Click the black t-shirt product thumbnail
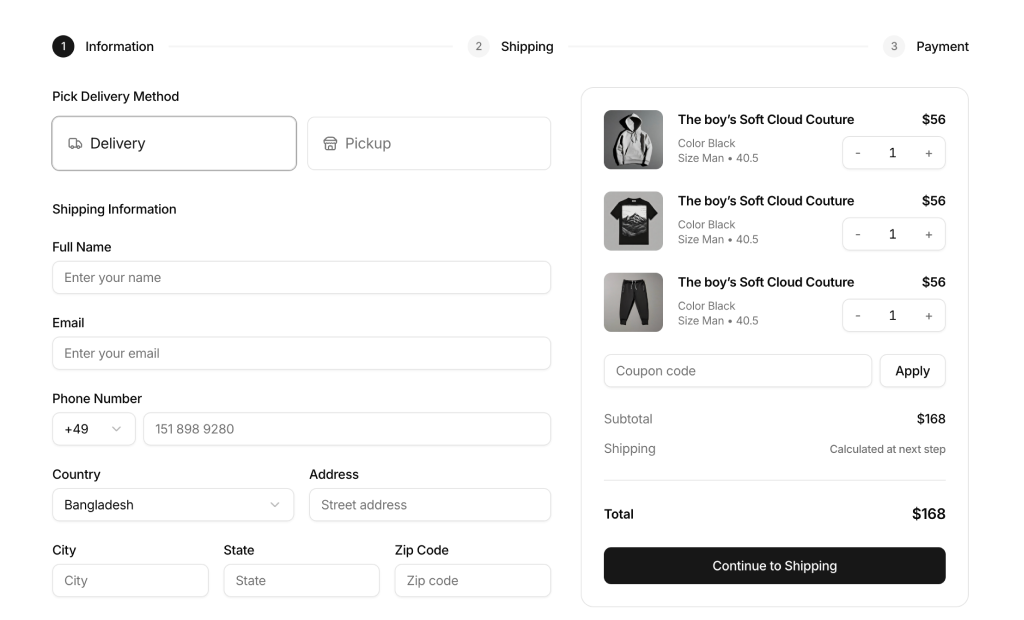 (633, 221)
